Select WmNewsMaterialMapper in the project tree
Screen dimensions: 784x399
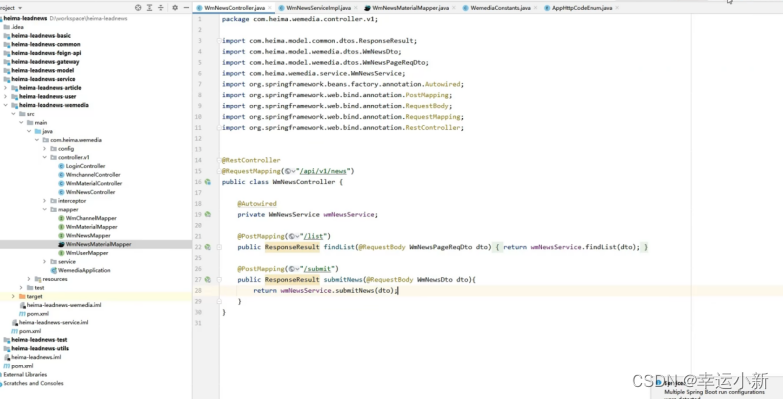point(98,244)
